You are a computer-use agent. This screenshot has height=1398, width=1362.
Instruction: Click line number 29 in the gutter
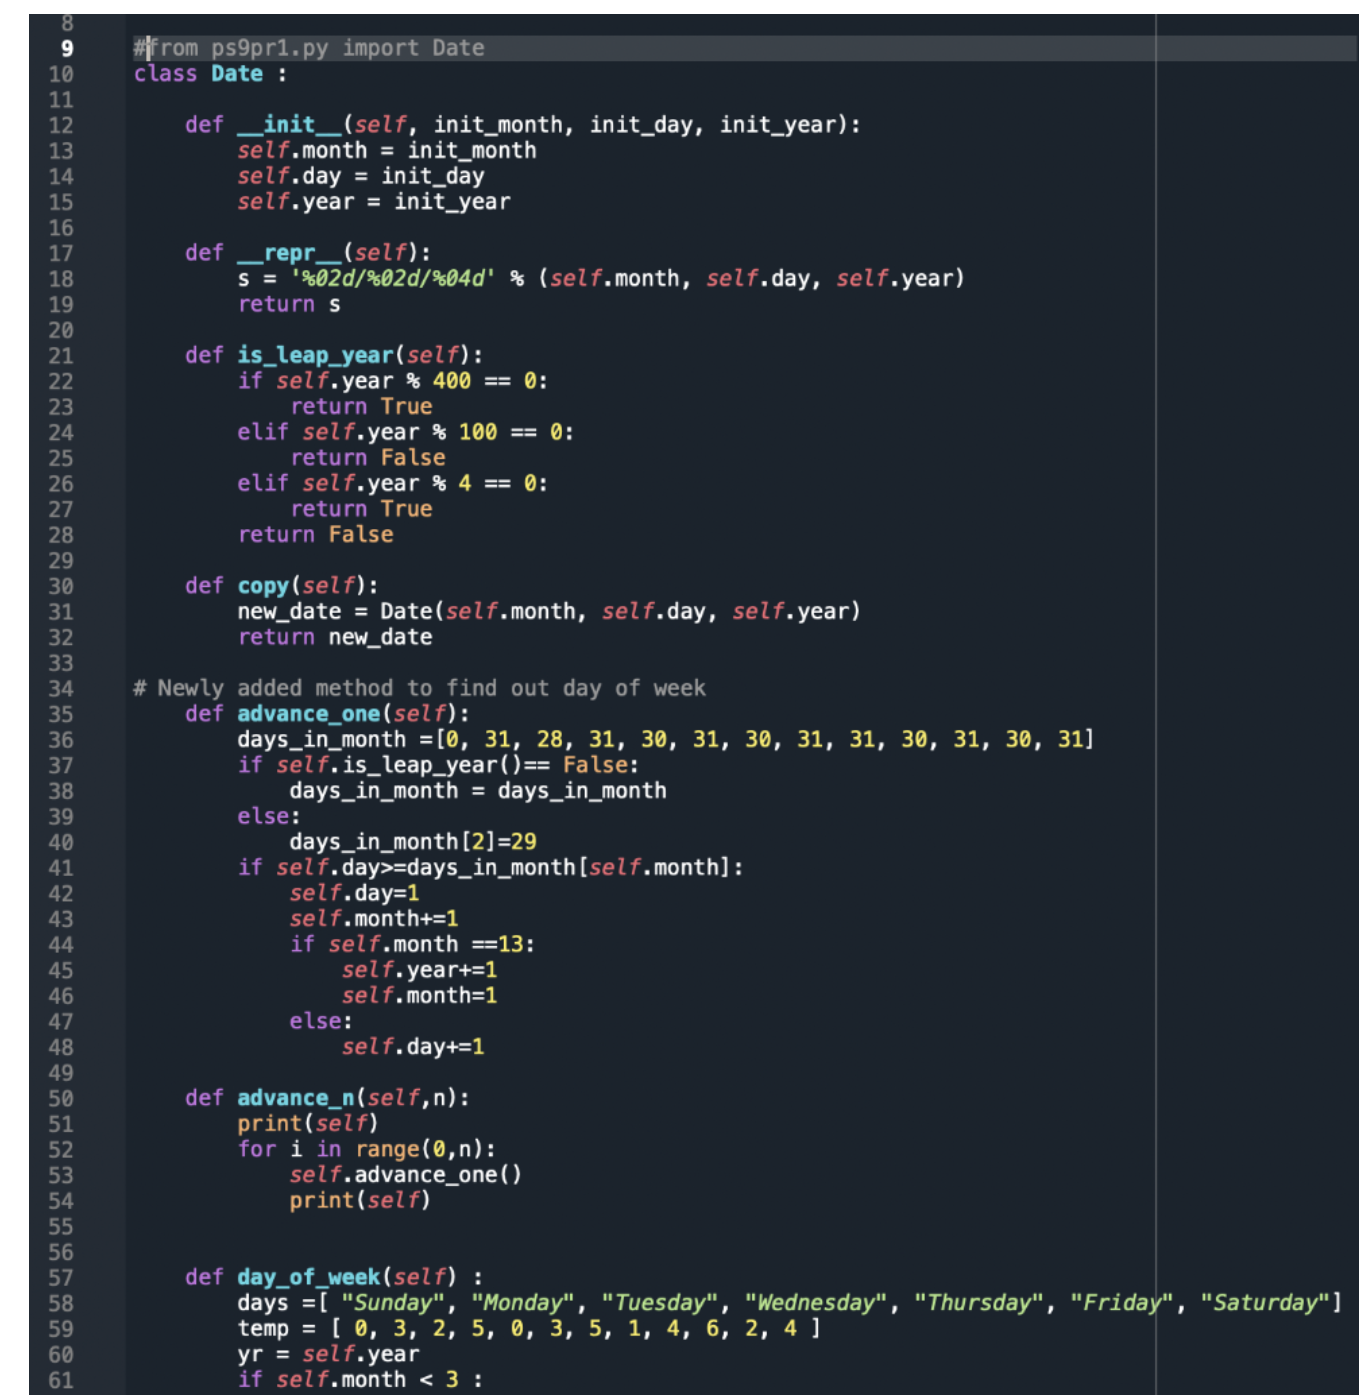(61, 561)
